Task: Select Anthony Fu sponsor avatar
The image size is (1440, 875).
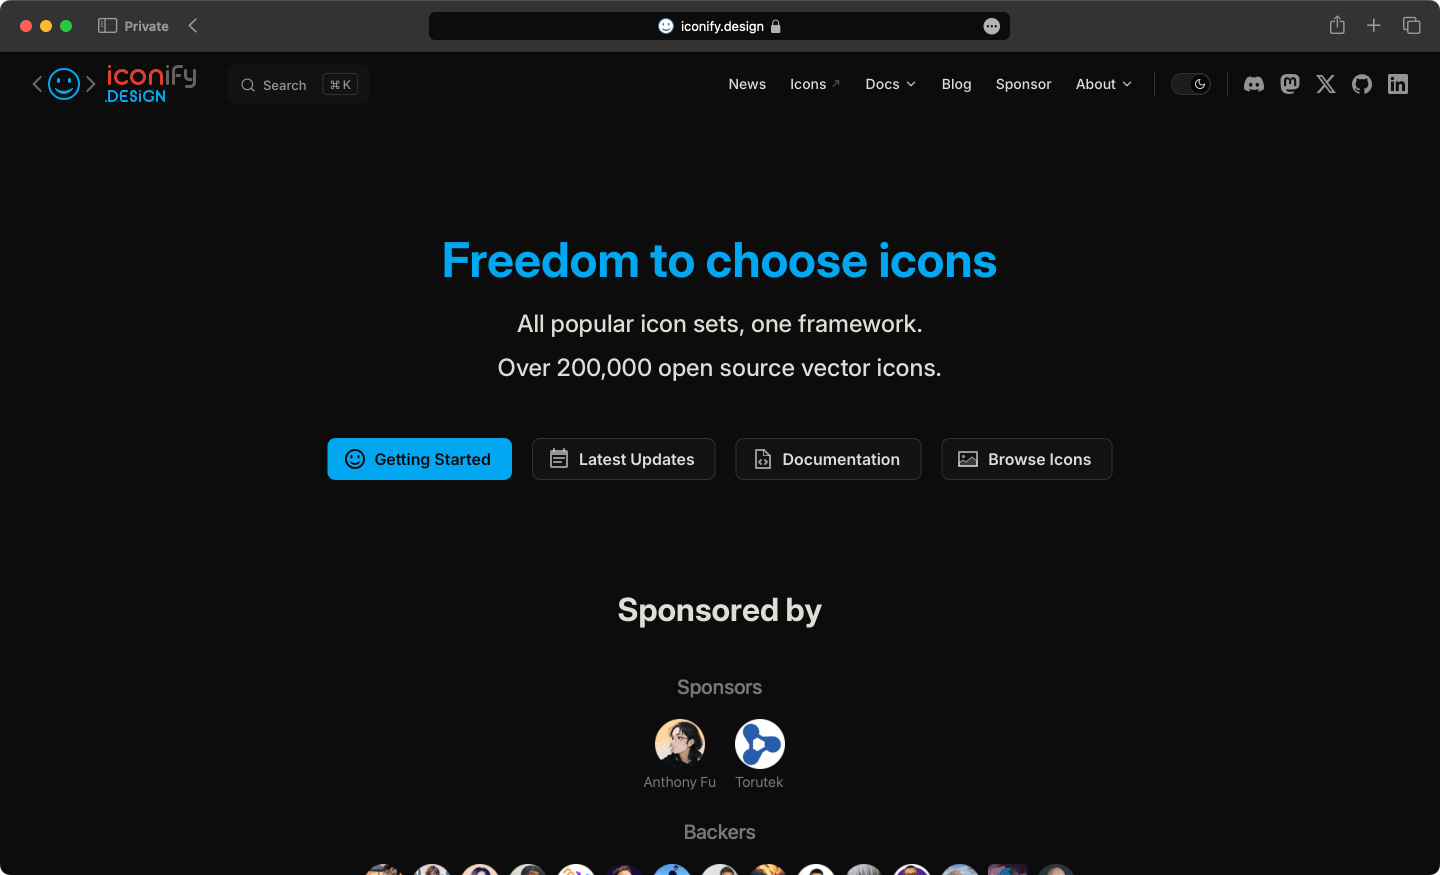Action: (680, 744)
